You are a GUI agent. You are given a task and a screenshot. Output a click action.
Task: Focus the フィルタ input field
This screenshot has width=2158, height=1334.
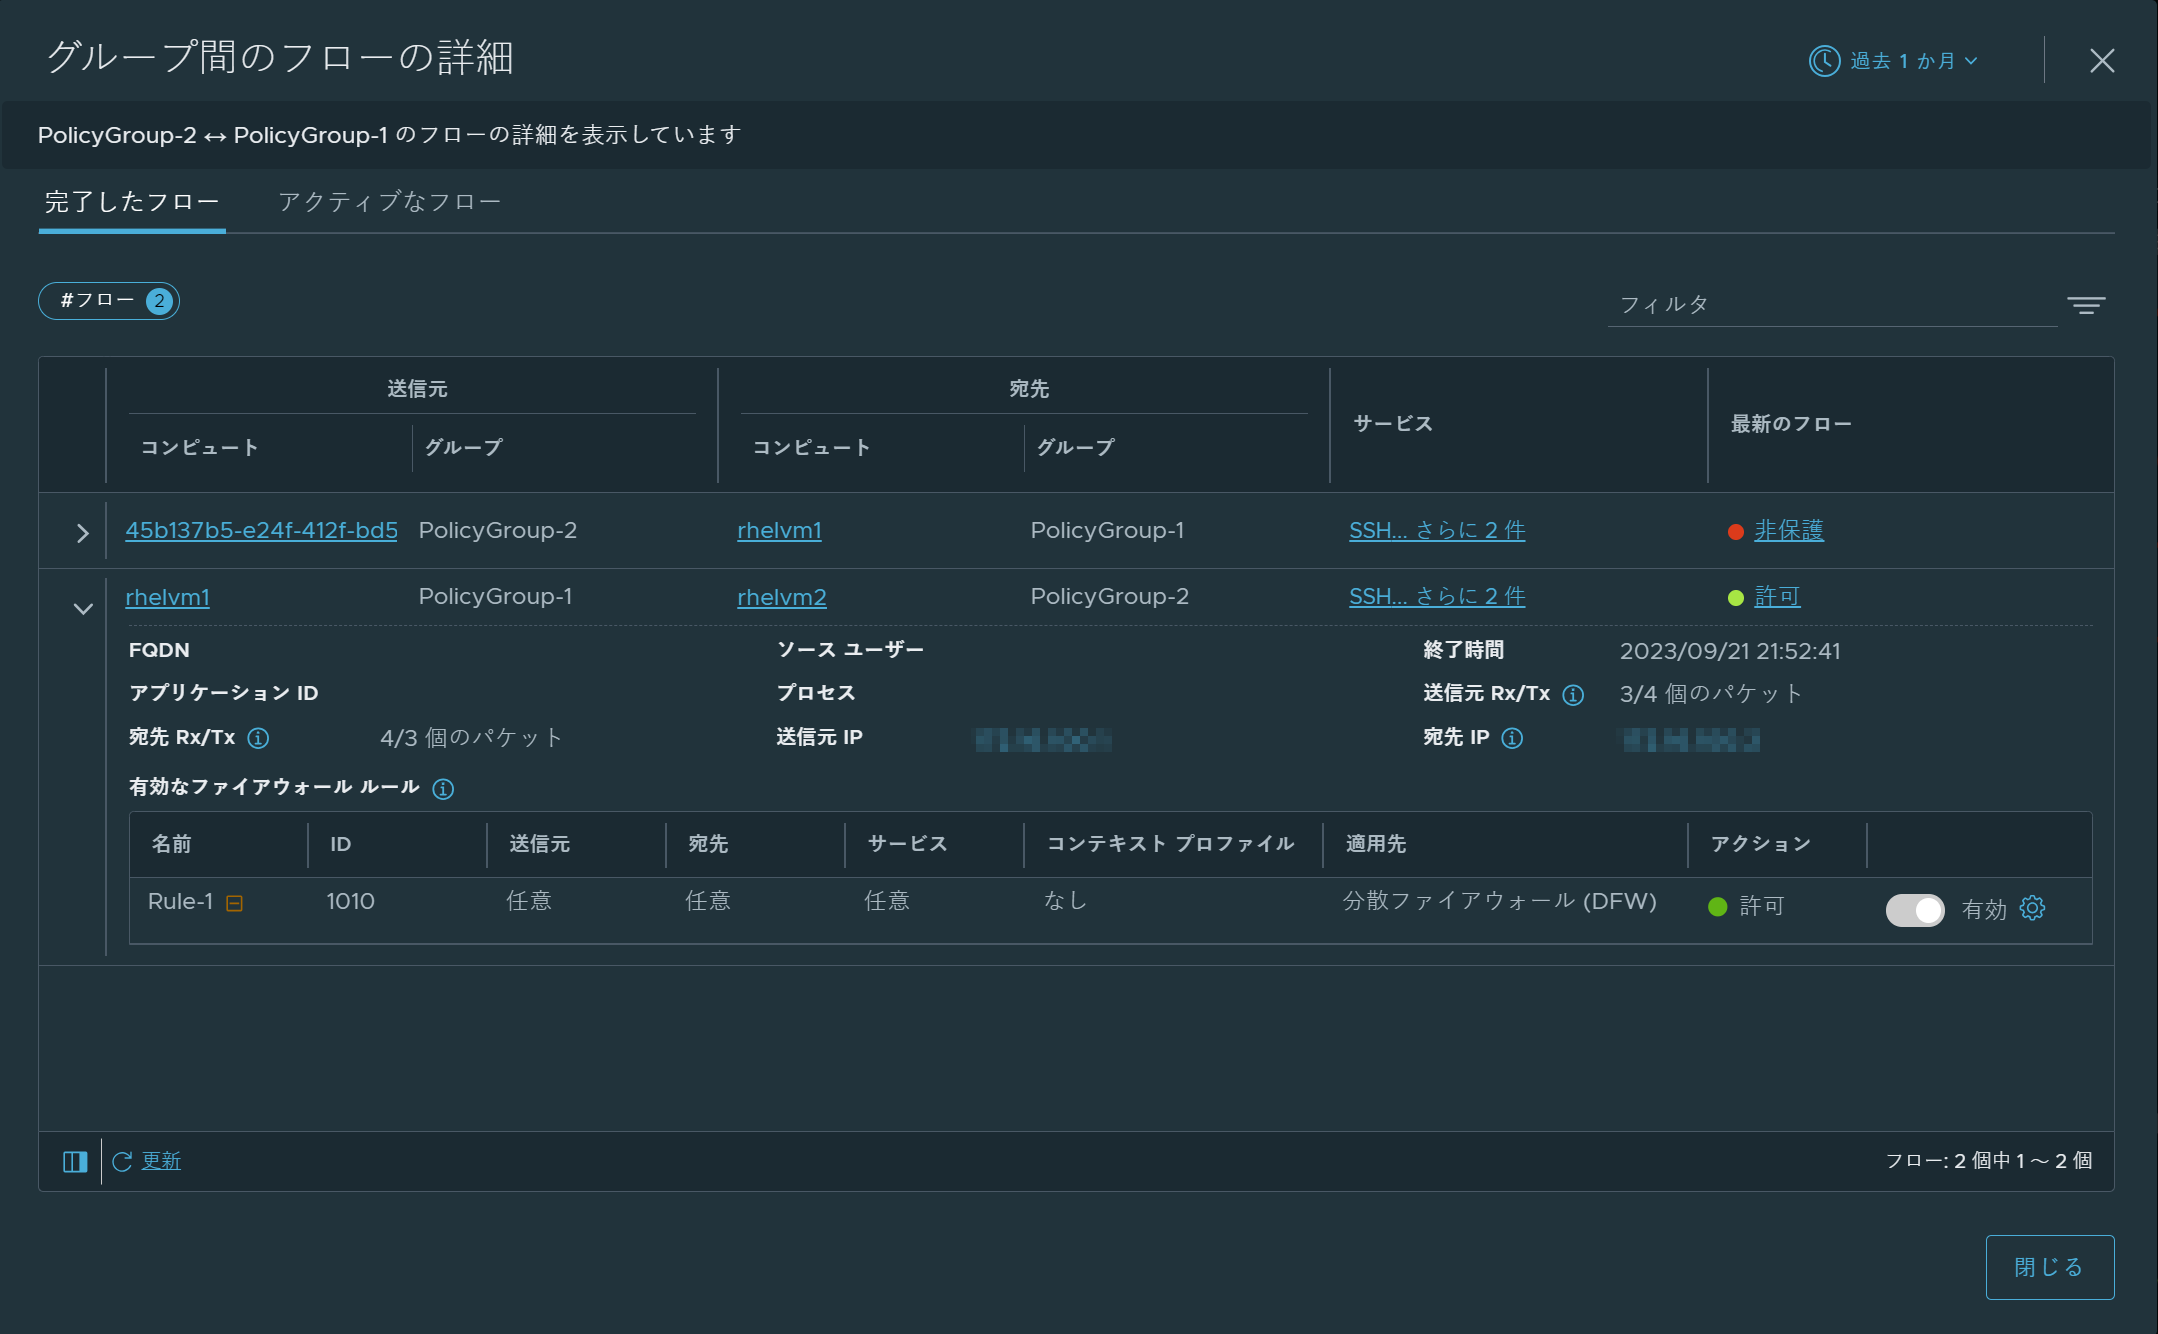[x=1832, y=305]
